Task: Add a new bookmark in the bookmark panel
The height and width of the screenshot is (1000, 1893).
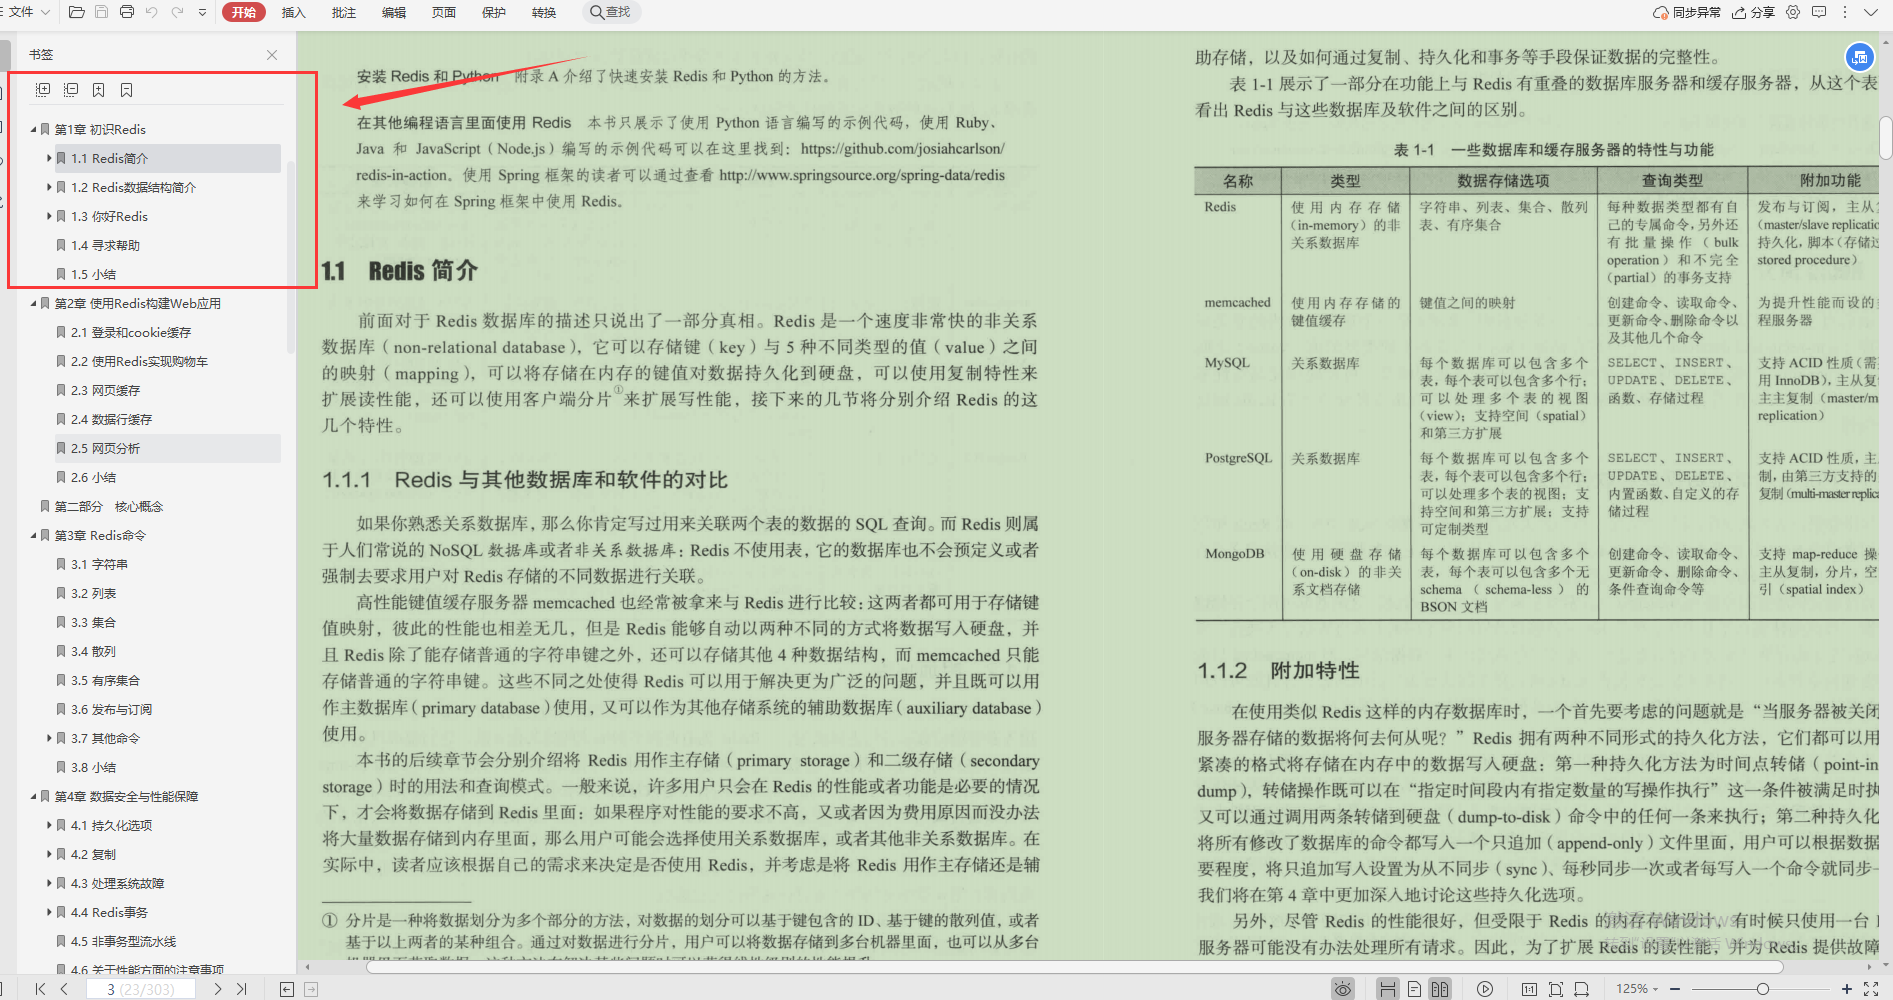Action: (x=98, y=89)
